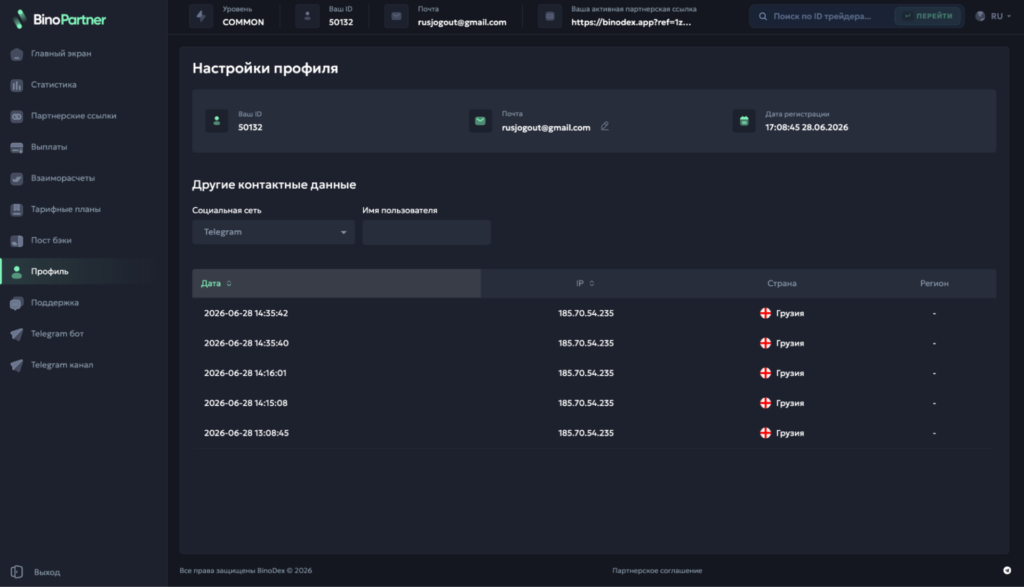1024x587 pixels.
Task: Click the Telegram бот paper plane icon
Action: coord(17,334)
